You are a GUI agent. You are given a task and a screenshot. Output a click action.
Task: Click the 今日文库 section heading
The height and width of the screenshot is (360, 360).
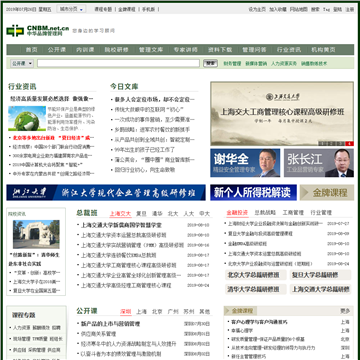coord(124,87)
